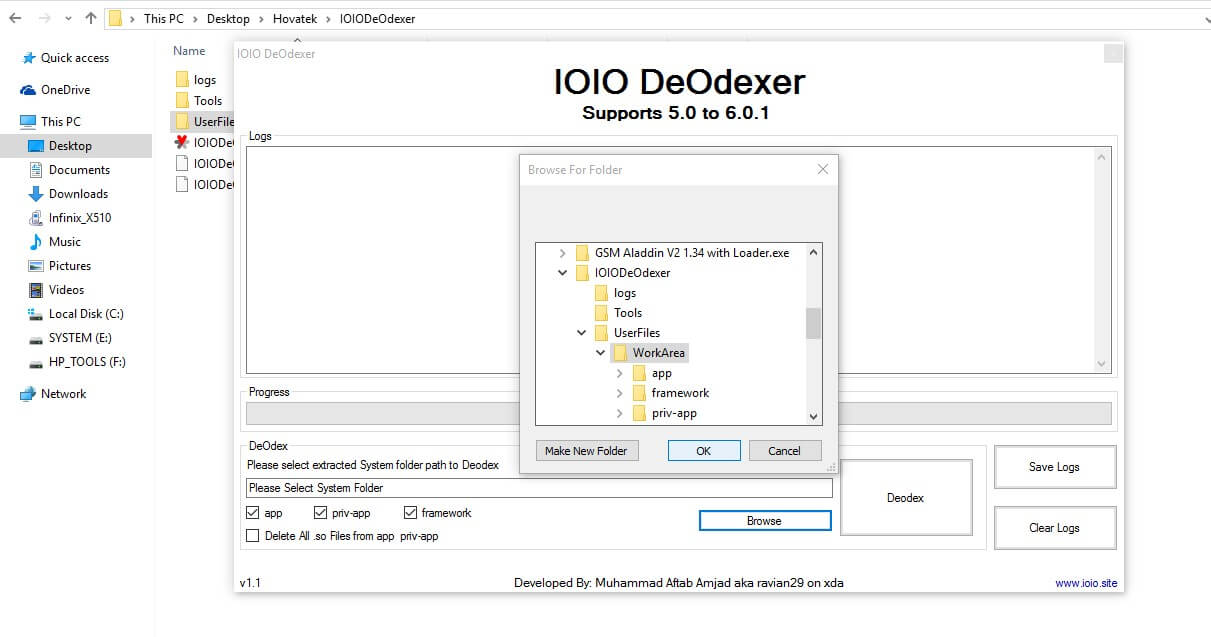1211x637 pixels.
Task: Click the WorkArea folder in Browse For Folder
Action: click(659, 352)
